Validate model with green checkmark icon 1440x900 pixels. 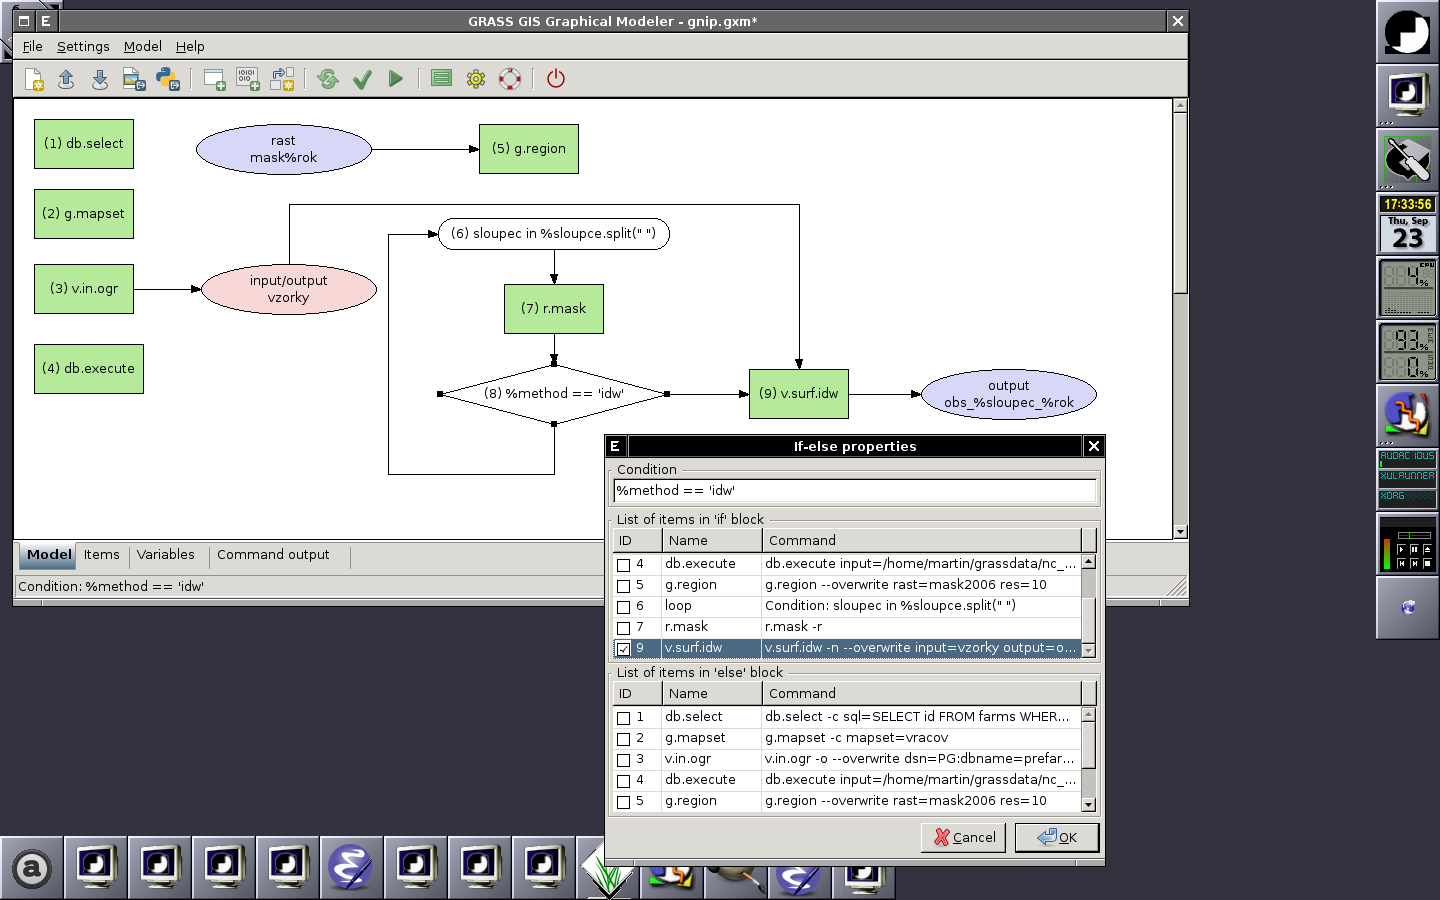pos(362,79)
